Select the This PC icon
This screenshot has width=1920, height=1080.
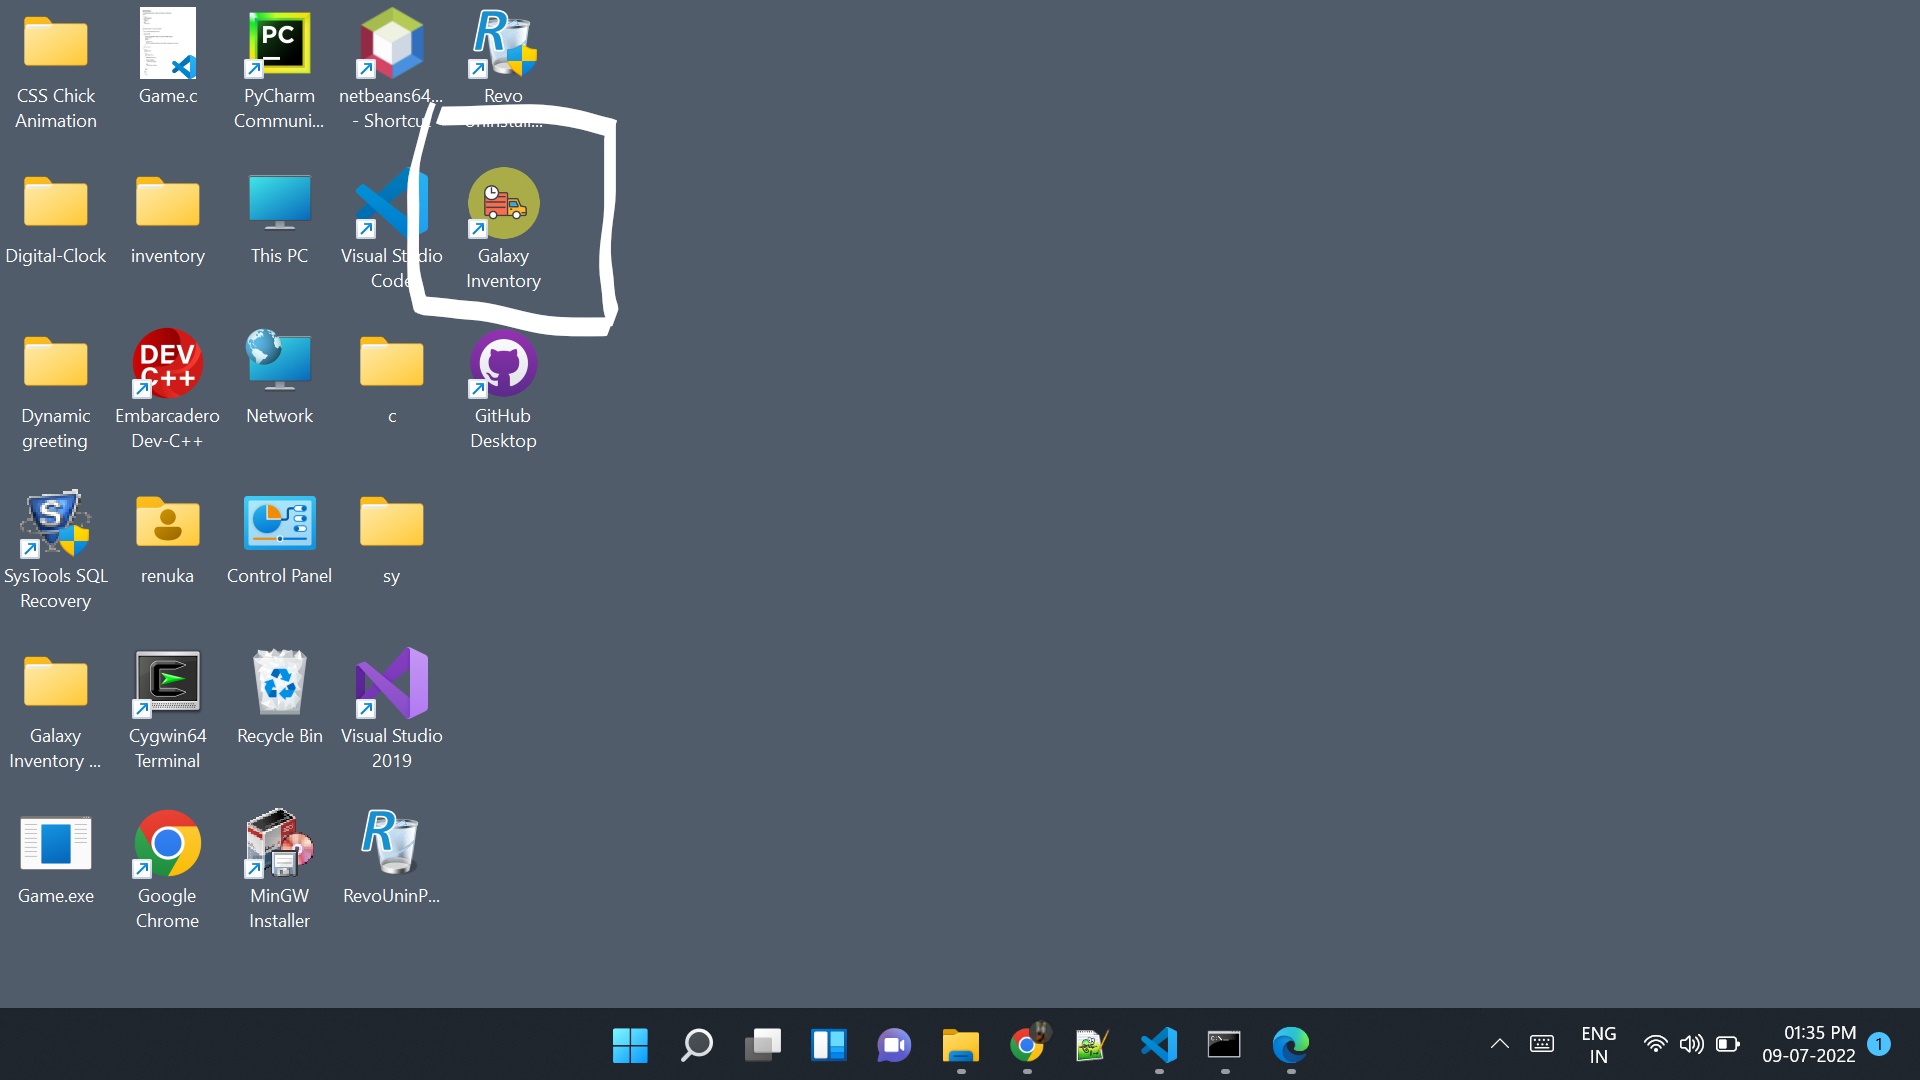coord(279,218)
